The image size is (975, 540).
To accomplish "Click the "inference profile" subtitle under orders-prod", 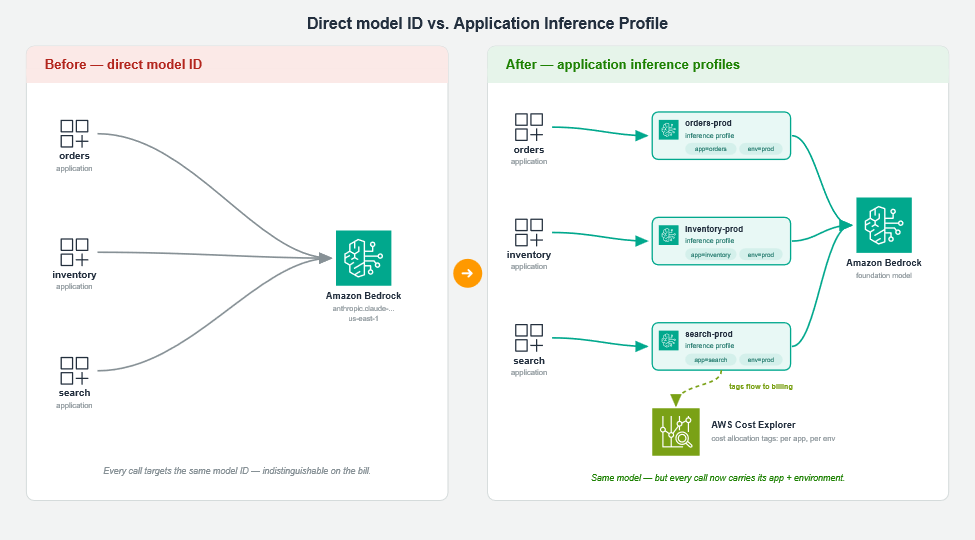I will click(x=709, y=136).
